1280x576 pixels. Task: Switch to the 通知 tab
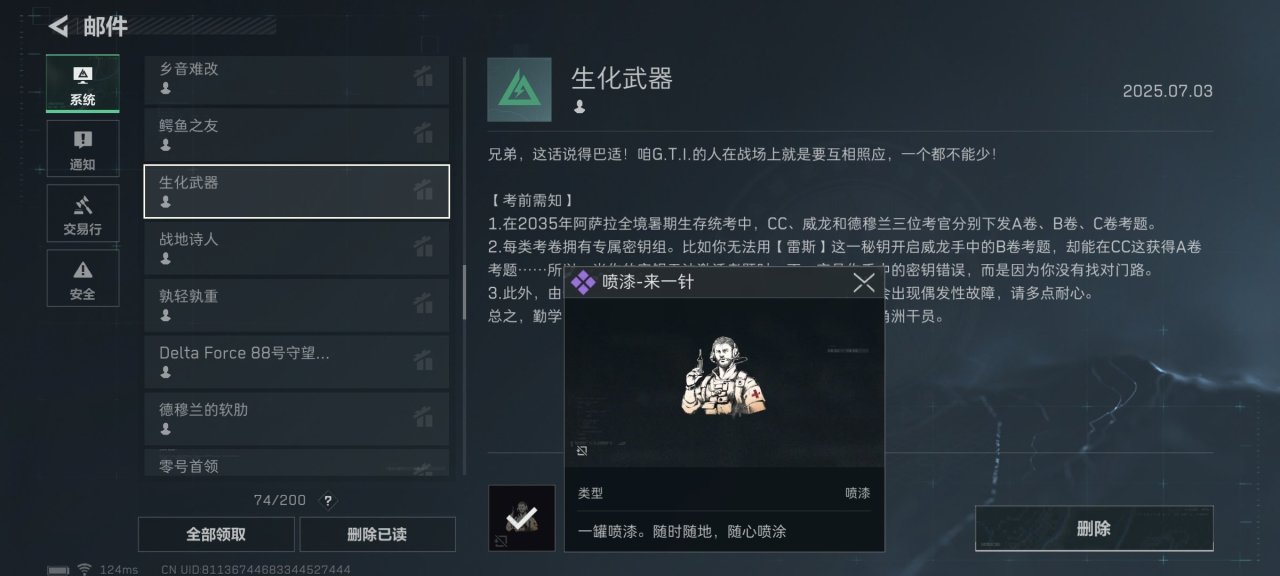[82, 149]
